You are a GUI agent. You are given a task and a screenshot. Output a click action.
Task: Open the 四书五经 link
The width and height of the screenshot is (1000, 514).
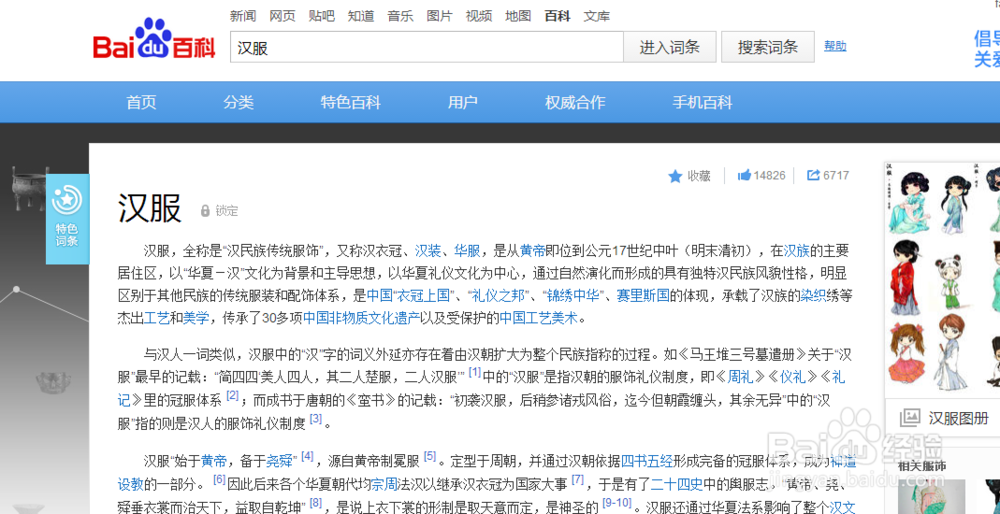(x=647, y=460)
